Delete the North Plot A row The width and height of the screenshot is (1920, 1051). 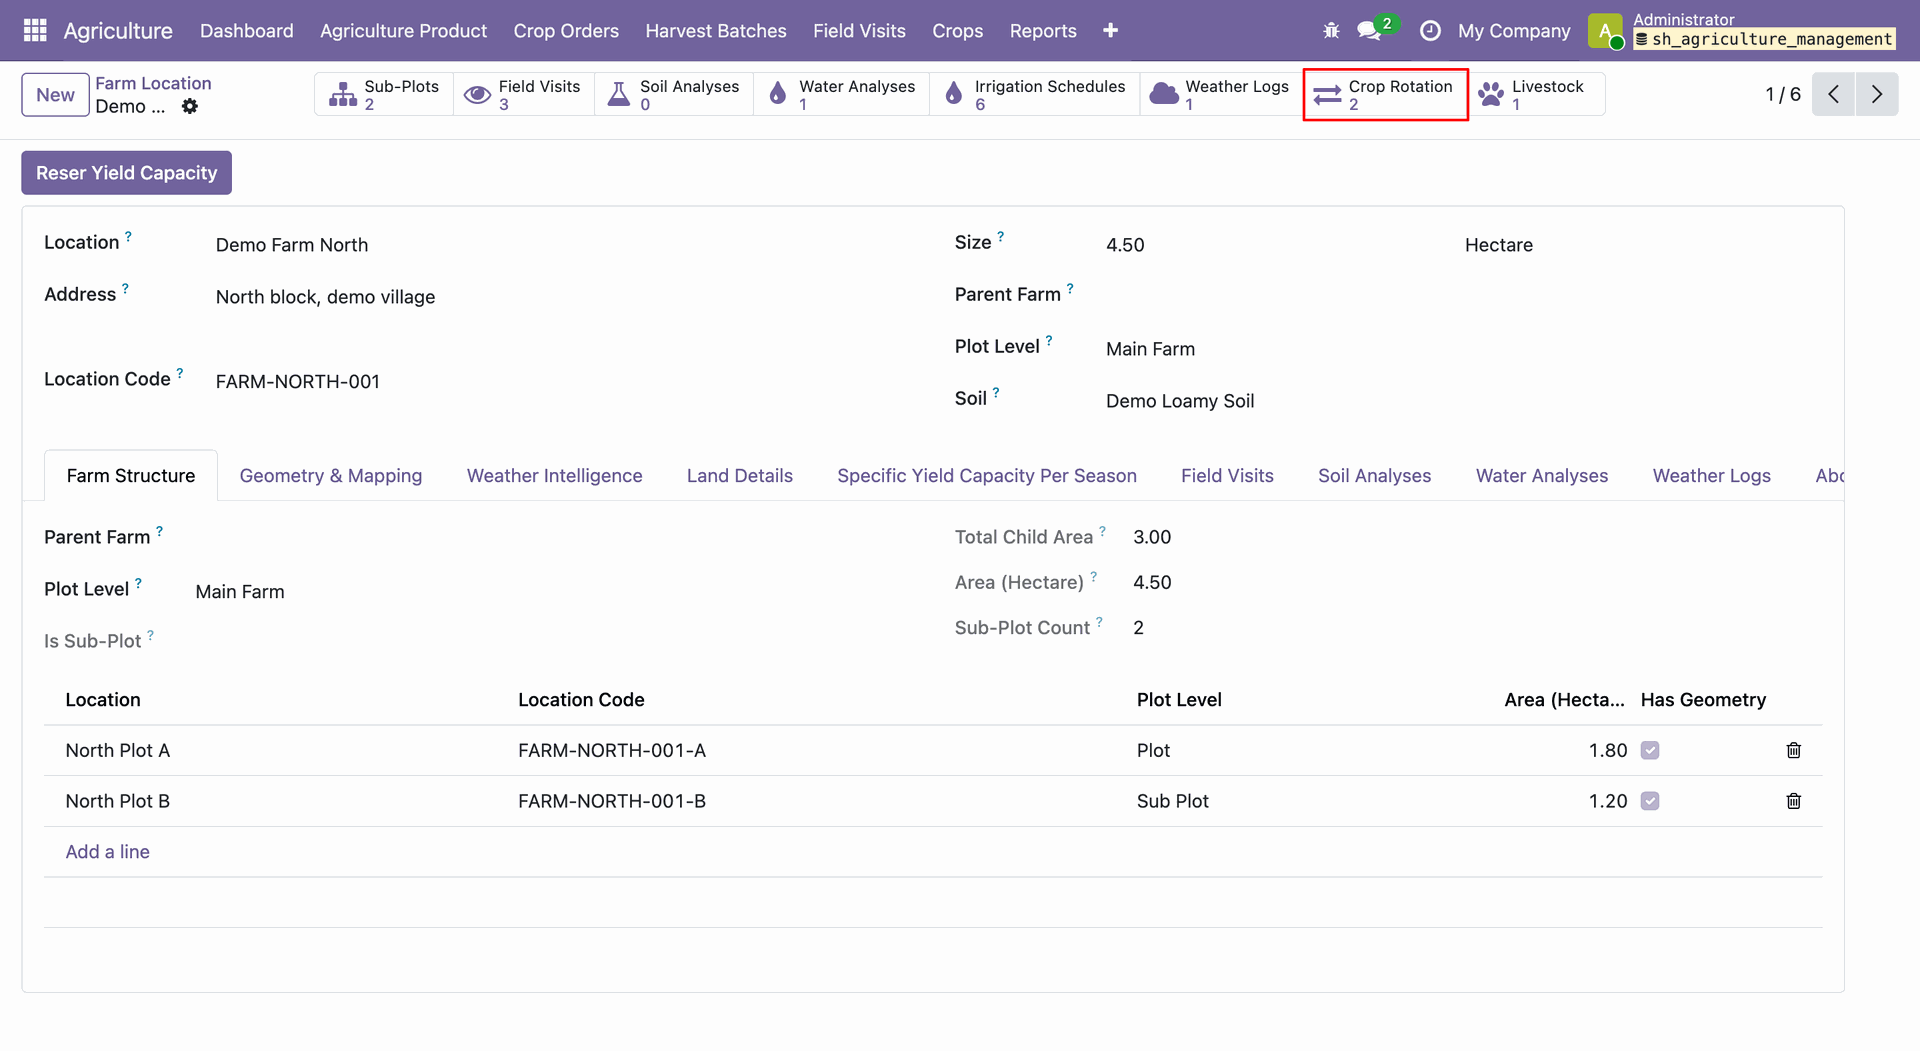1793,750
